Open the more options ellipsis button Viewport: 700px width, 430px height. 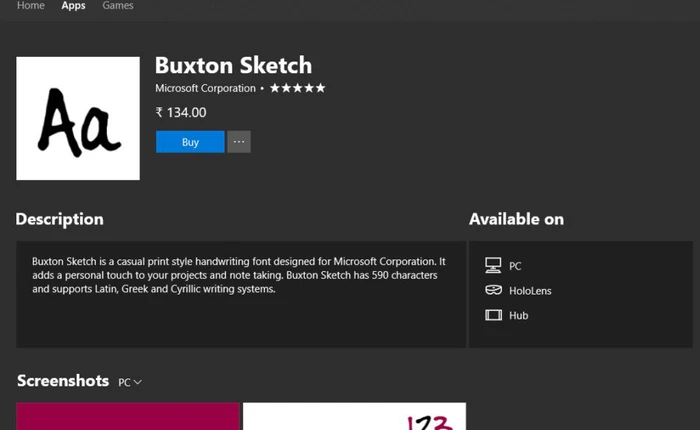coord(239,142)
